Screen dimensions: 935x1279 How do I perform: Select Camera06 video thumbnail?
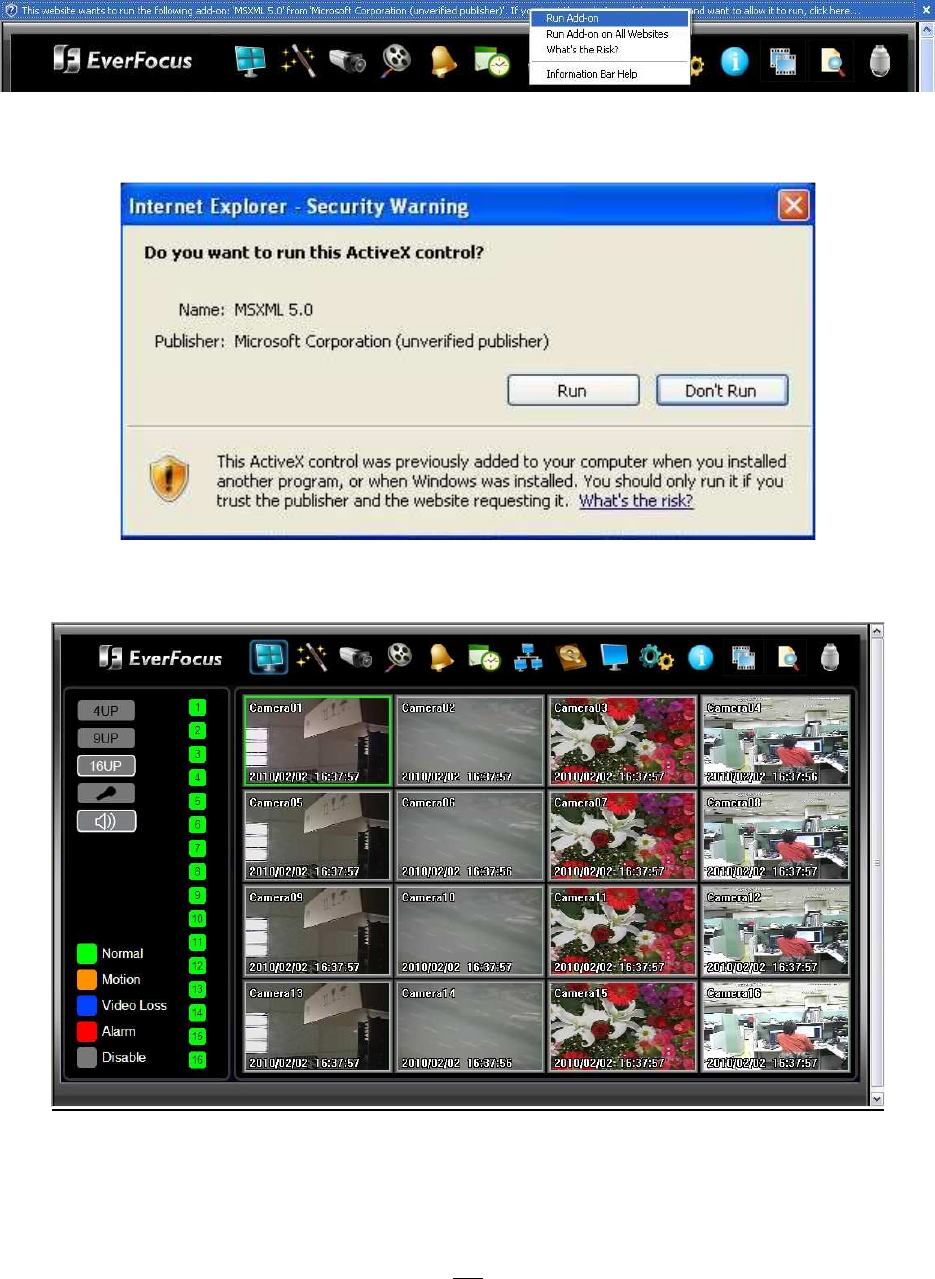(x=470, y=836)
